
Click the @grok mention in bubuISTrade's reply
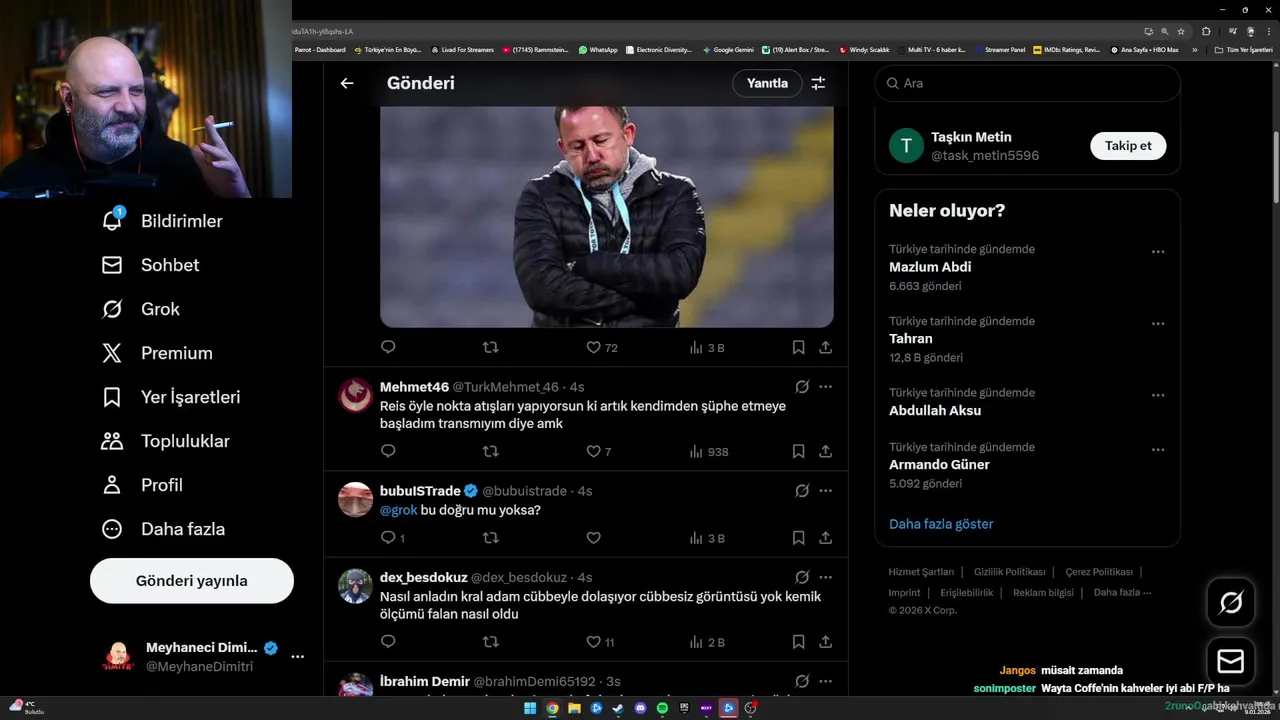(x=398, y=510)
